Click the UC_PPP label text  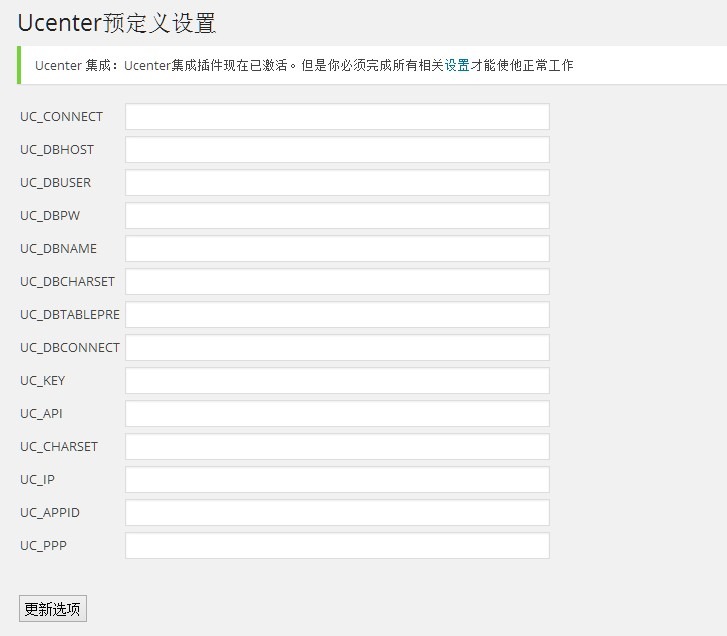43,546
